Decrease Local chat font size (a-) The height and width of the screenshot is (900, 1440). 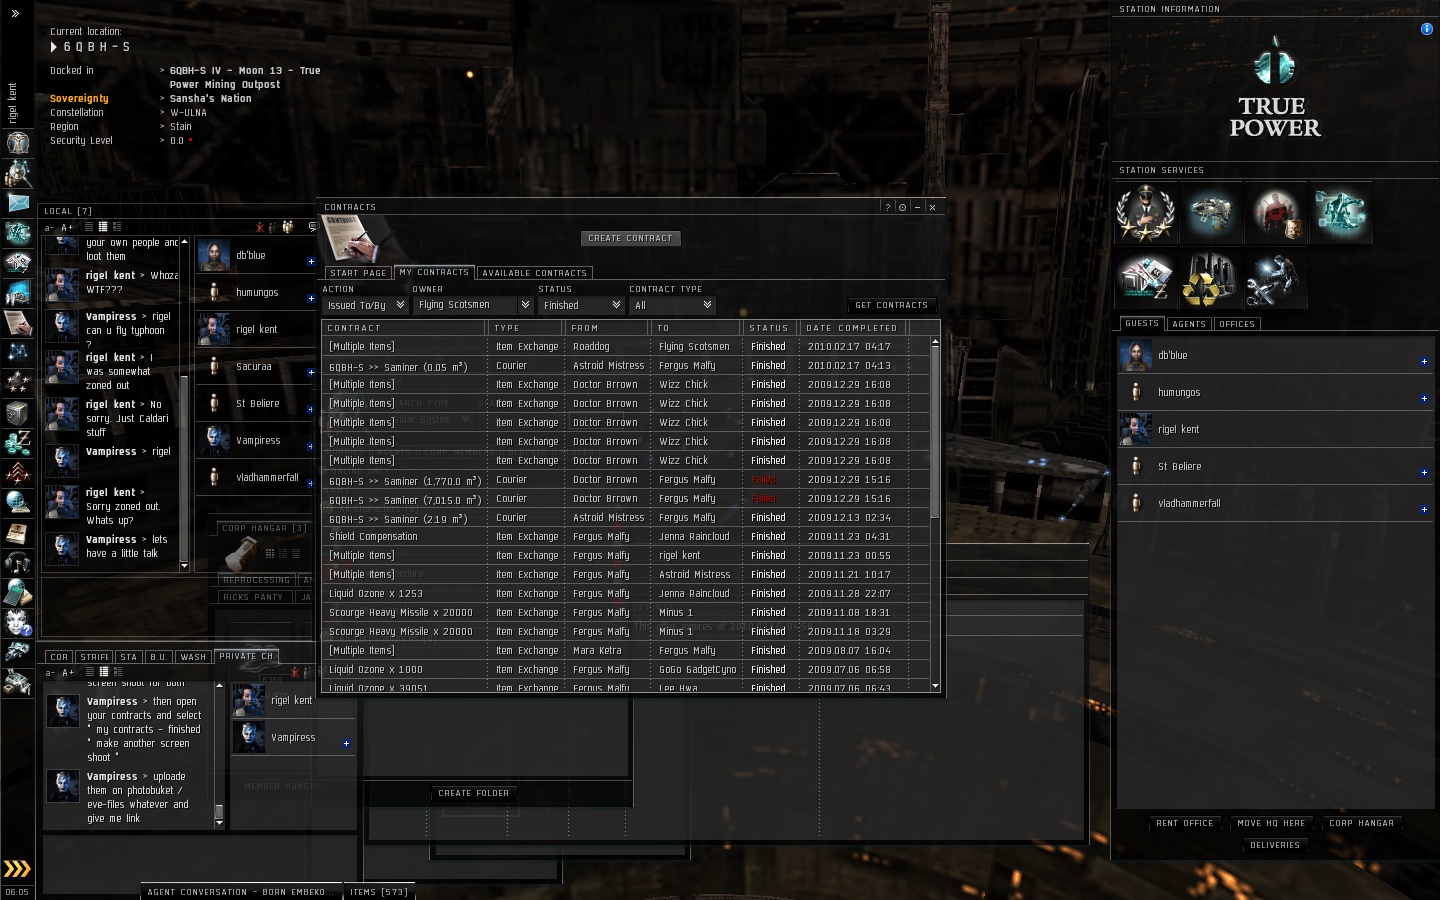[x=49, y=227]
